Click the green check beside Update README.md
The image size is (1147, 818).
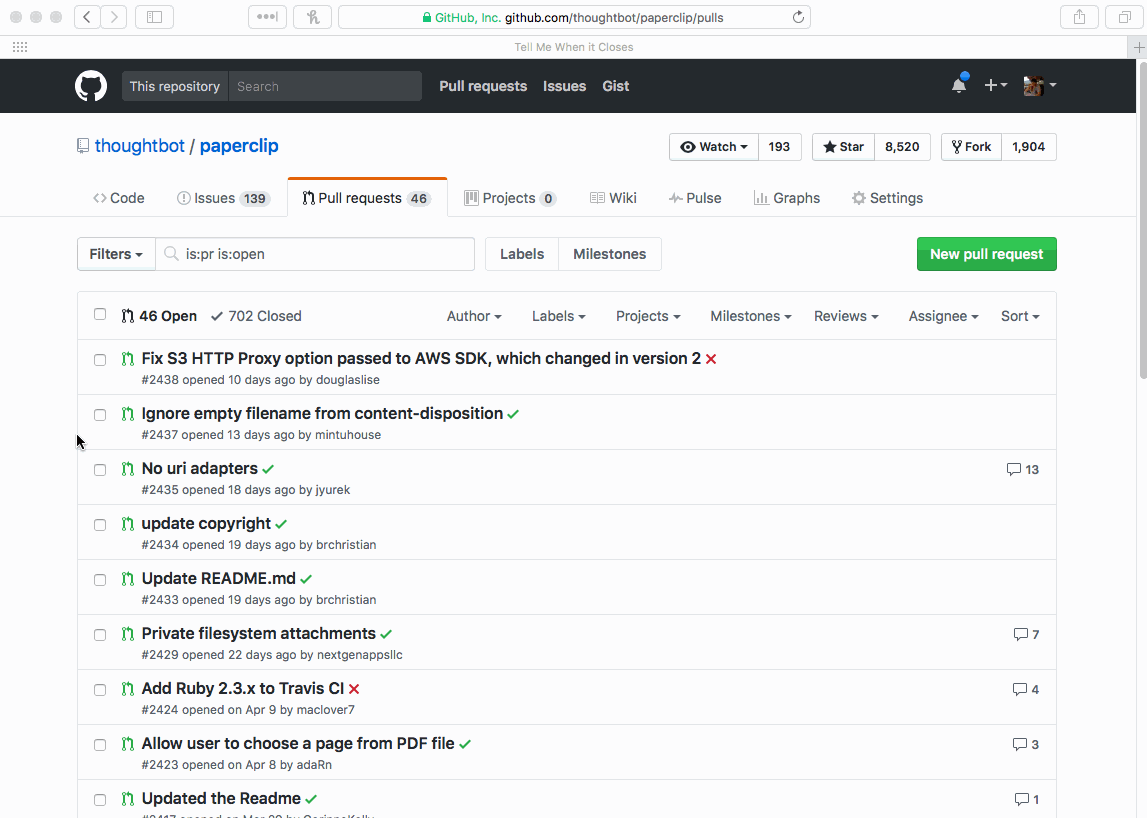click(307, 579)
